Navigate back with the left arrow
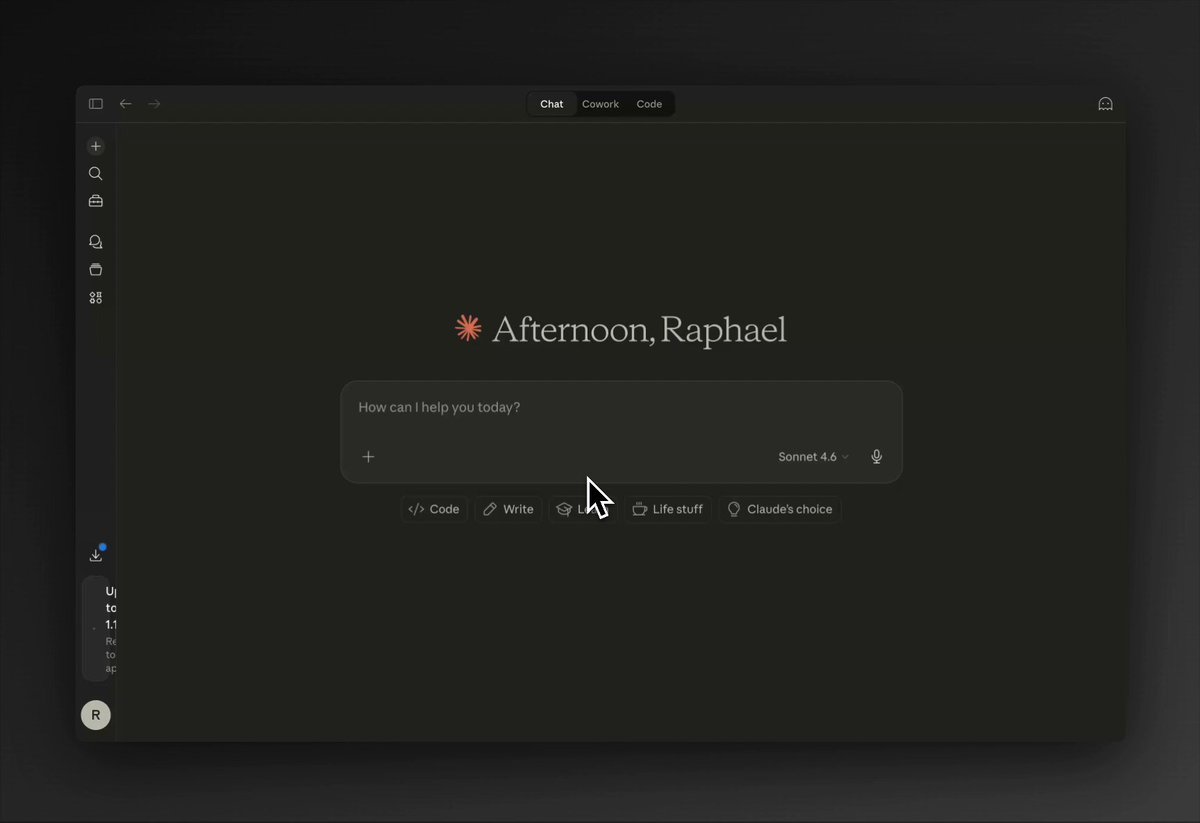 (x=125, y=103)
